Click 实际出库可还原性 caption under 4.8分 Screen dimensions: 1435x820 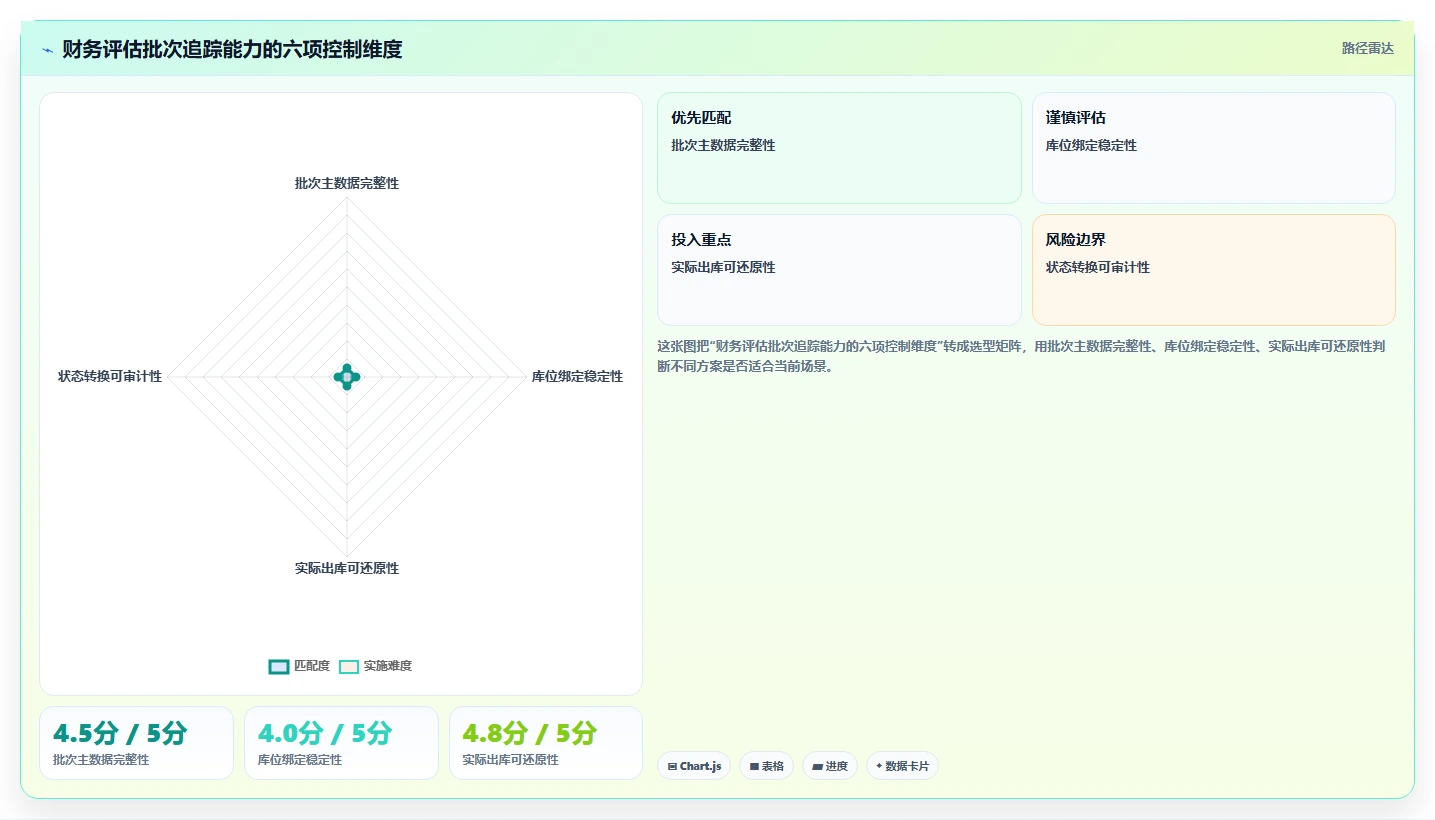[510, 760]
